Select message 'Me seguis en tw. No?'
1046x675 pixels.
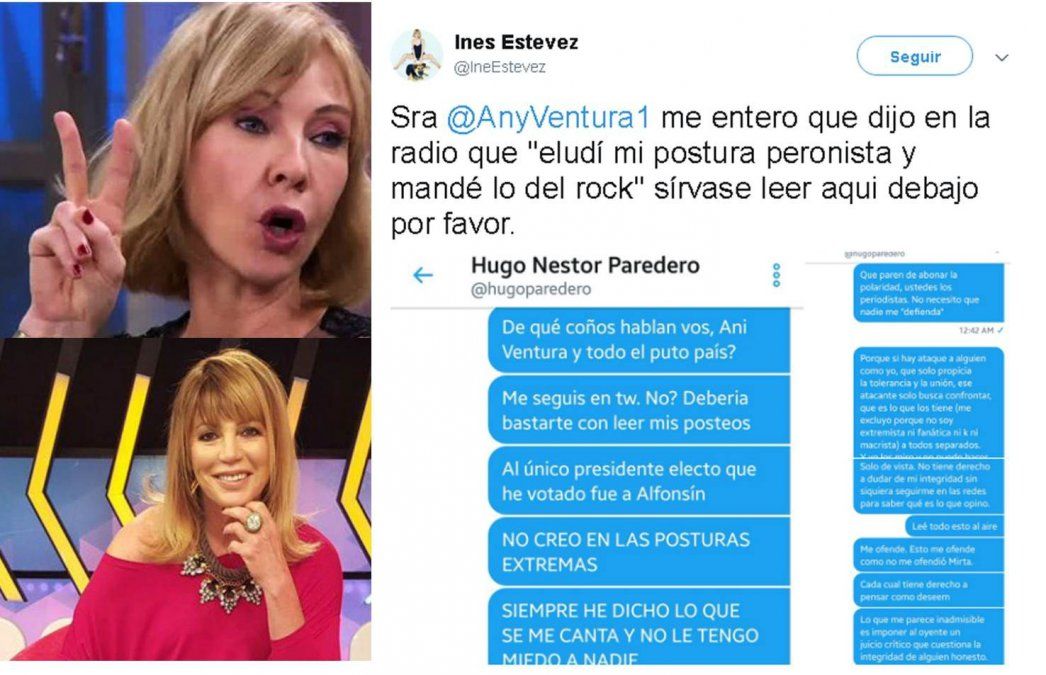point(639,410)
